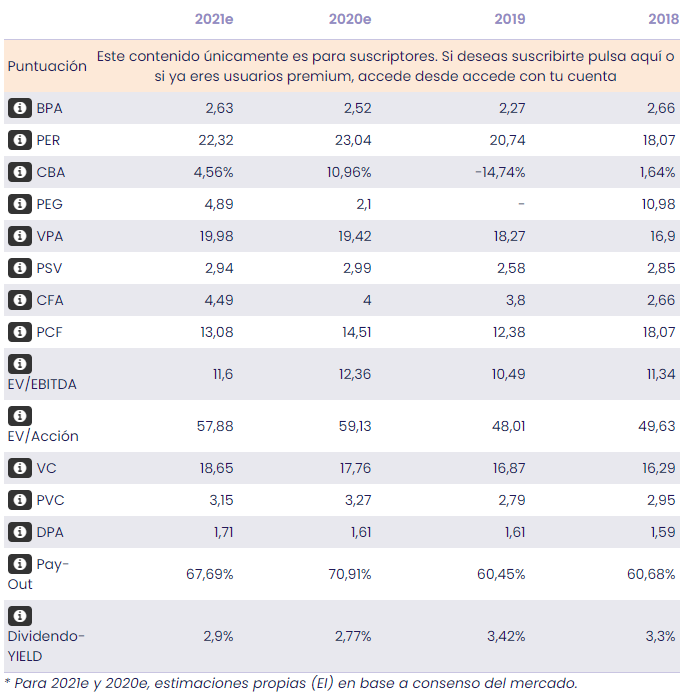Open the info icon for PSV
The height and width of the screenshot is (696, 692).
coord(19,269)
